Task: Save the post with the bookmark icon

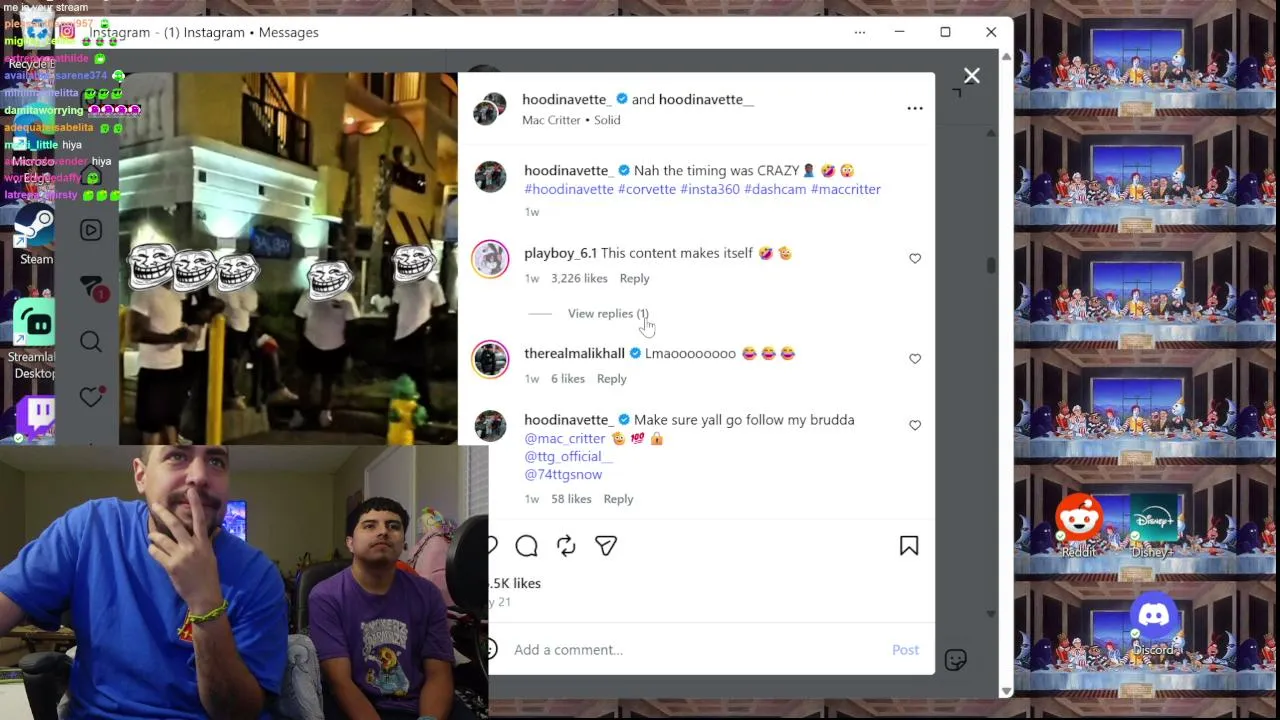Action: [909, 545]
